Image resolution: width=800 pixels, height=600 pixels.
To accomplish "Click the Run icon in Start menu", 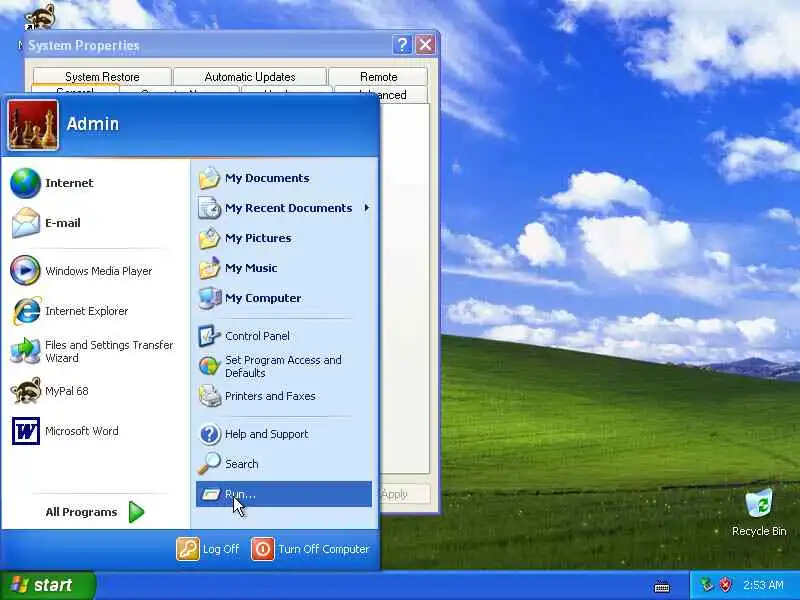I will pos(210,494).
